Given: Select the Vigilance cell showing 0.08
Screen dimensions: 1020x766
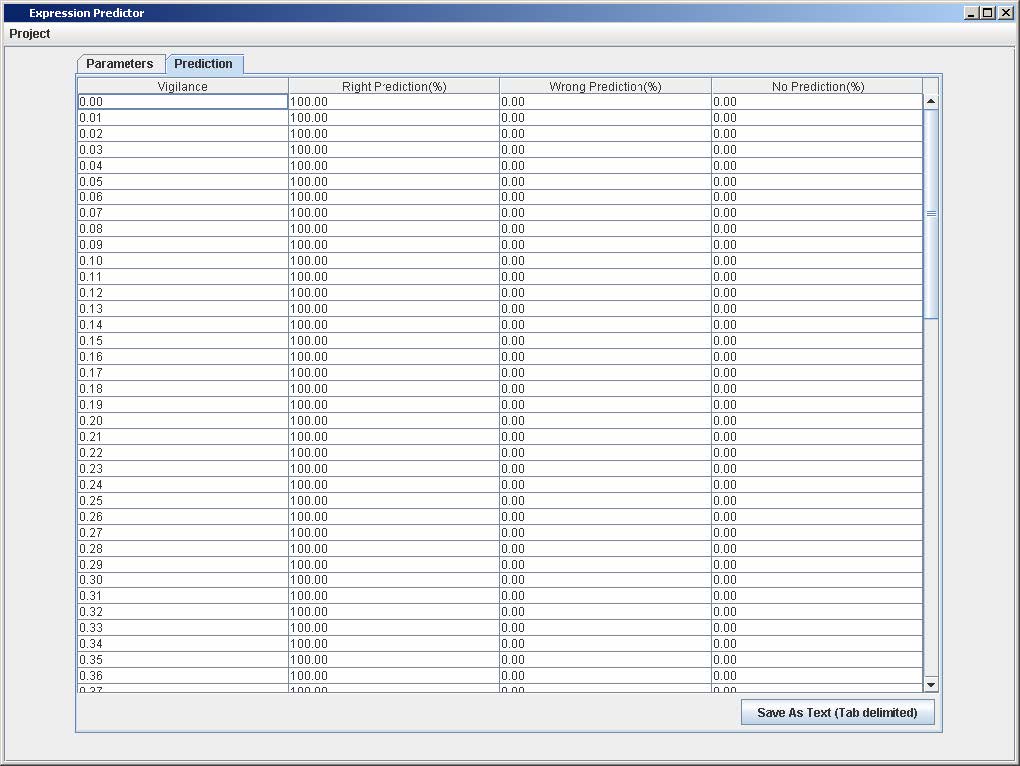Looking at the screenshot, I should [183, 230].
